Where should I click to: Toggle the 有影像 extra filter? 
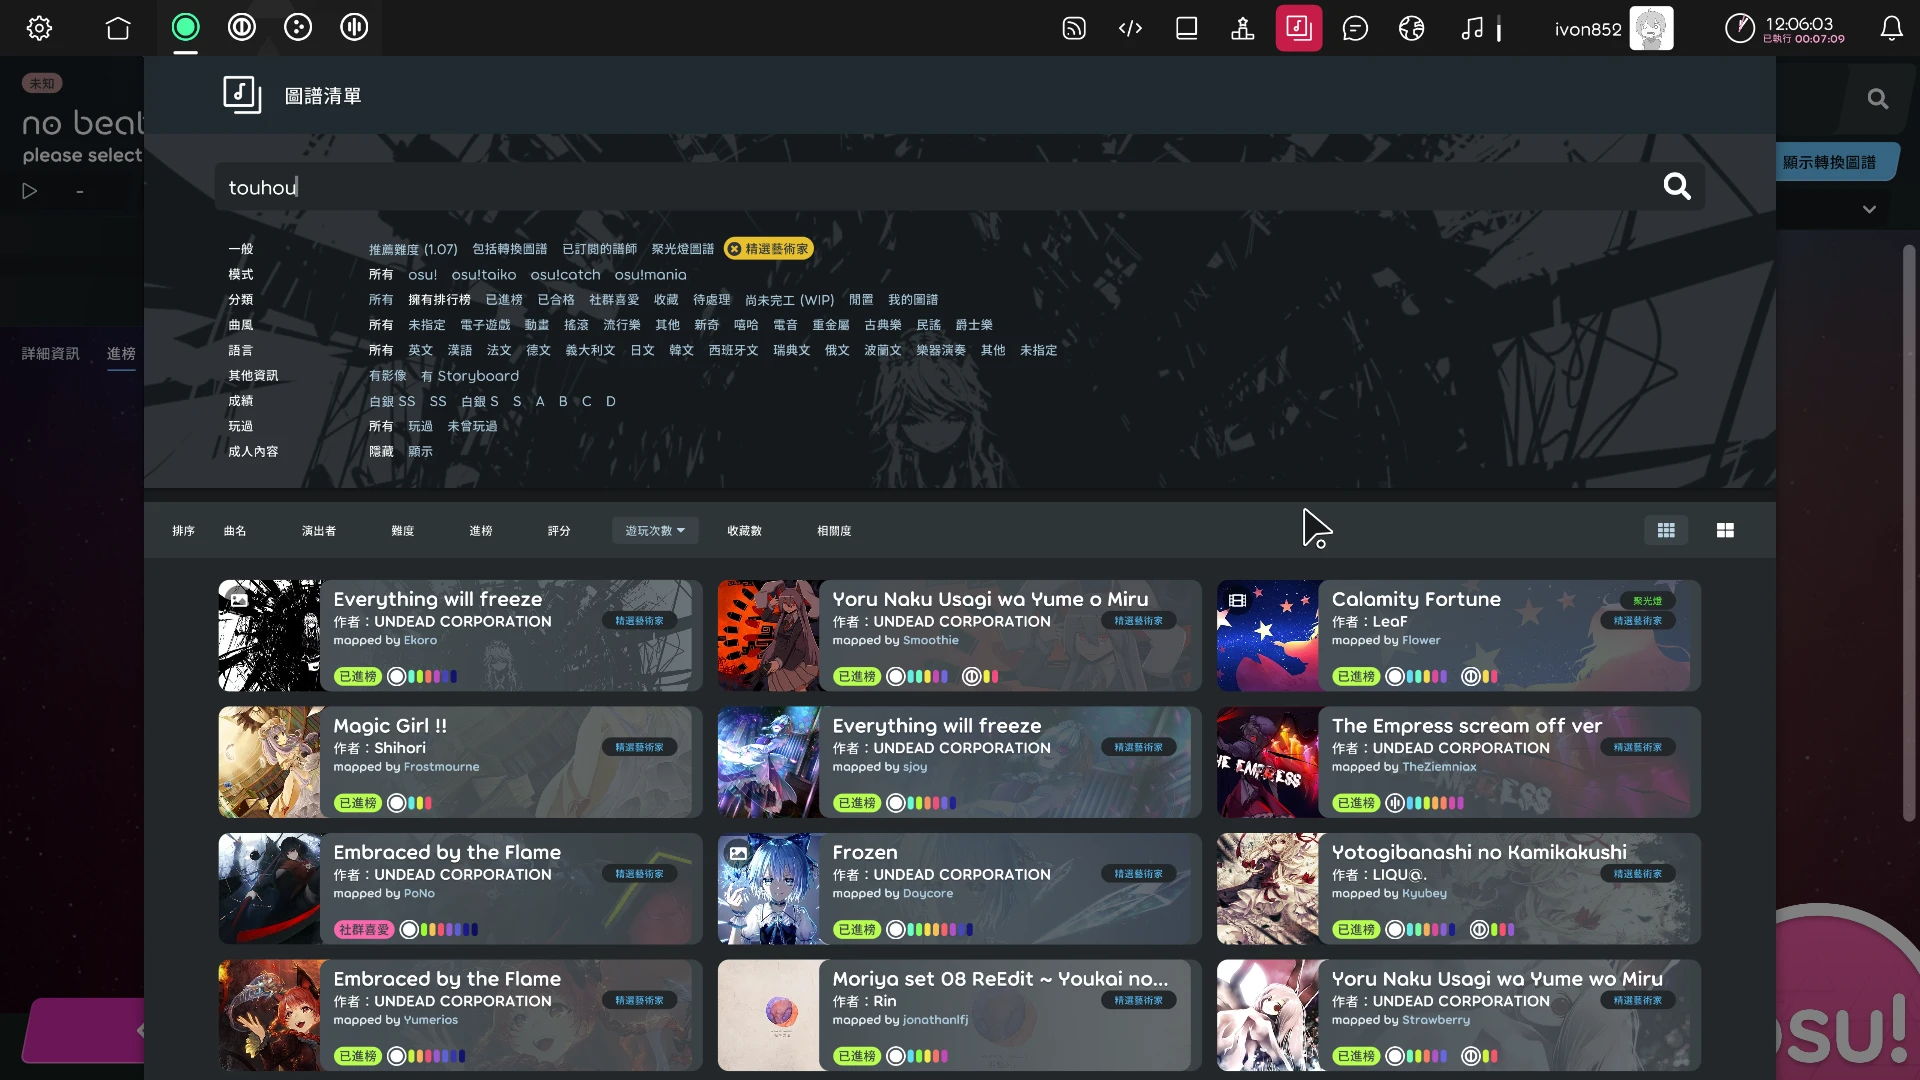pyautogui.click(x=387, y=376)
